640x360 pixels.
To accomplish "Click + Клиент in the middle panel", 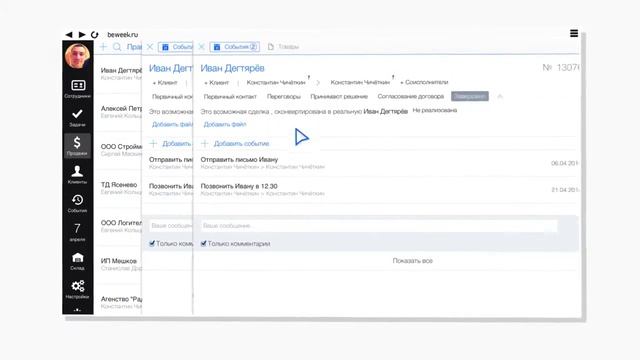I will coord(165,82).
